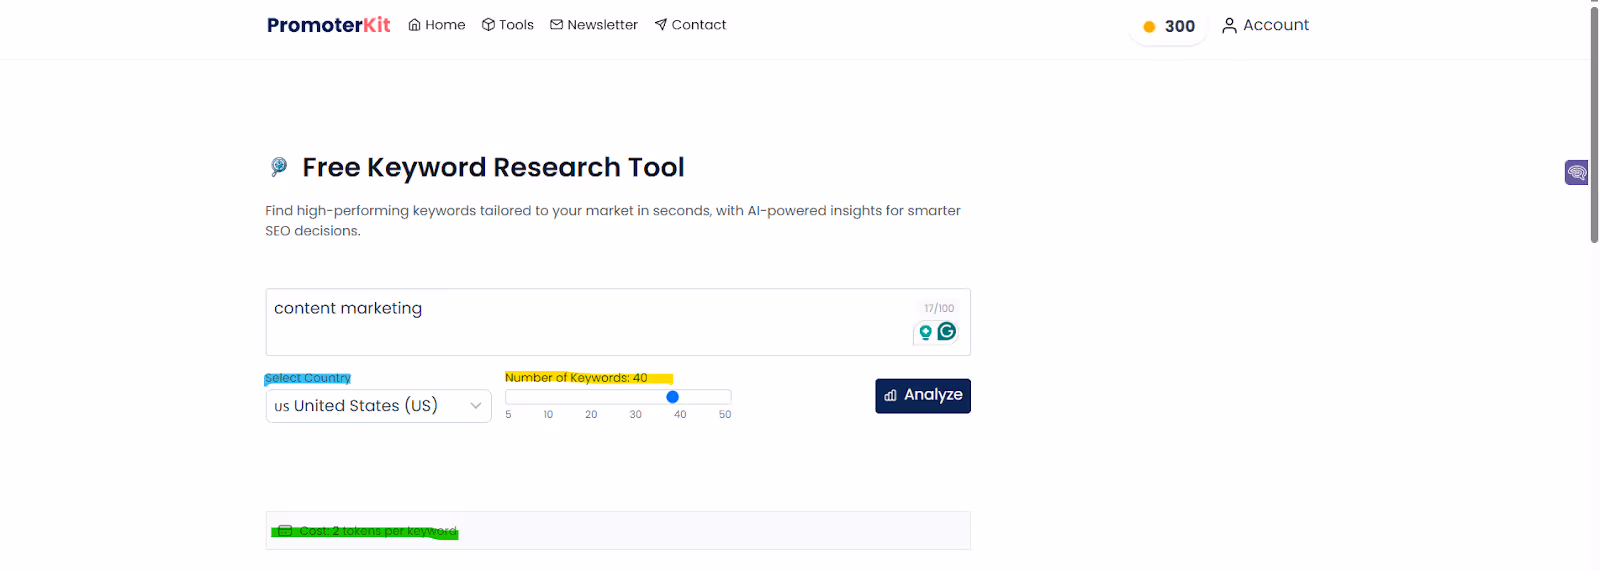Click the page vertical scrollbar
1600x571 pixels.
(x=1594, y=125)
